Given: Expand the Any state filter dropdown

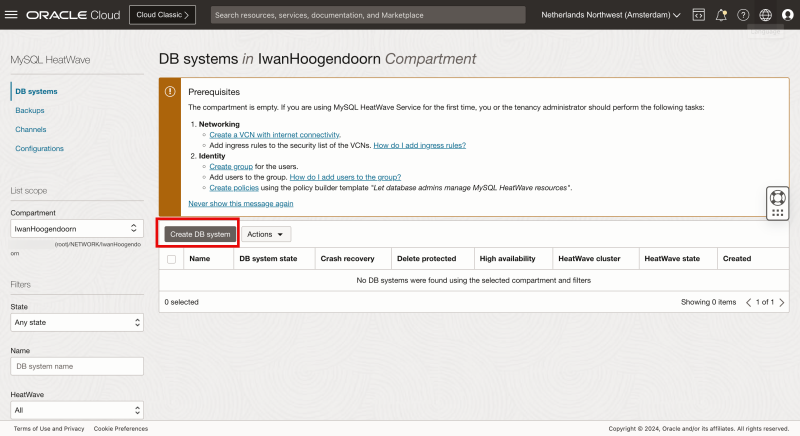Looking at the screenshot, I should (77, 323).
